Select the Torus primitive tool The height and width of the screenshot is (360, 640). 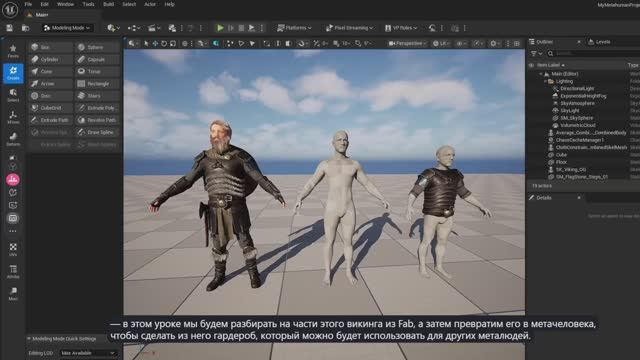pyautogui.click(x=97, y=71)
